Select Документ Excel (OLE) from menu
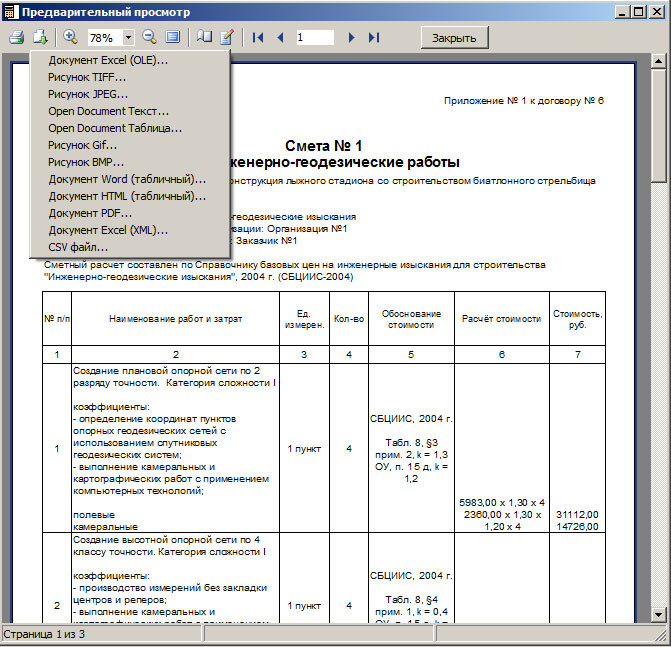Screen dimensions: 671x647 point(108,60)
